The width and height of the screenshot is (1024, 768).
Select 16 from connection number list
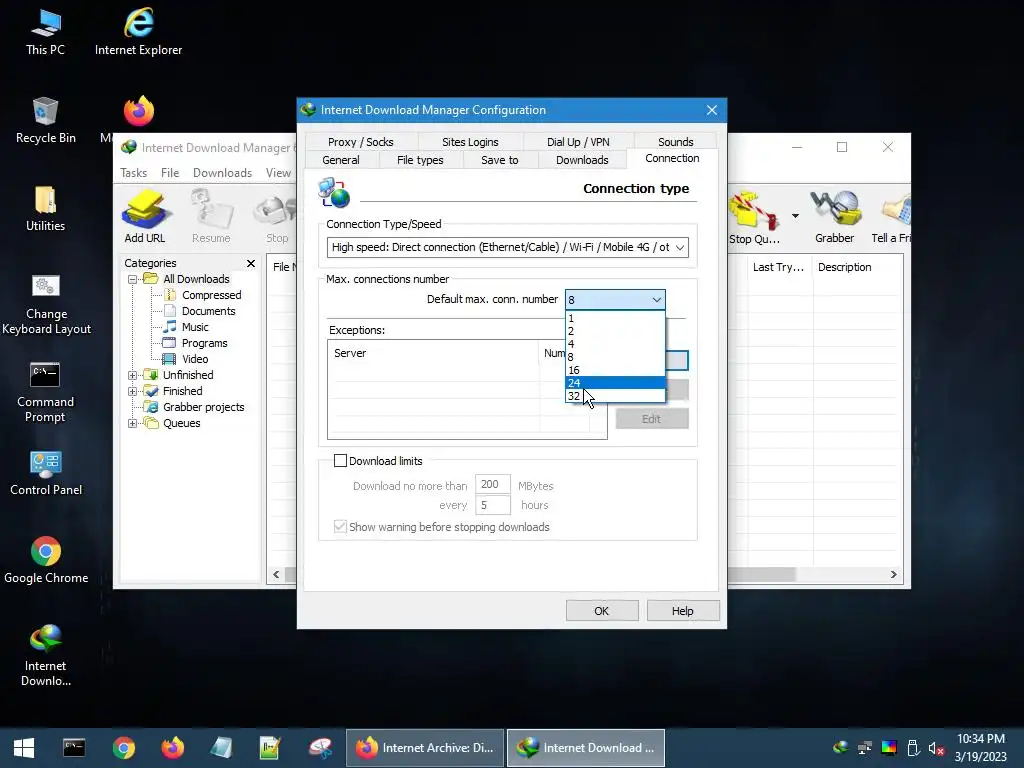[x=615, y=370]
